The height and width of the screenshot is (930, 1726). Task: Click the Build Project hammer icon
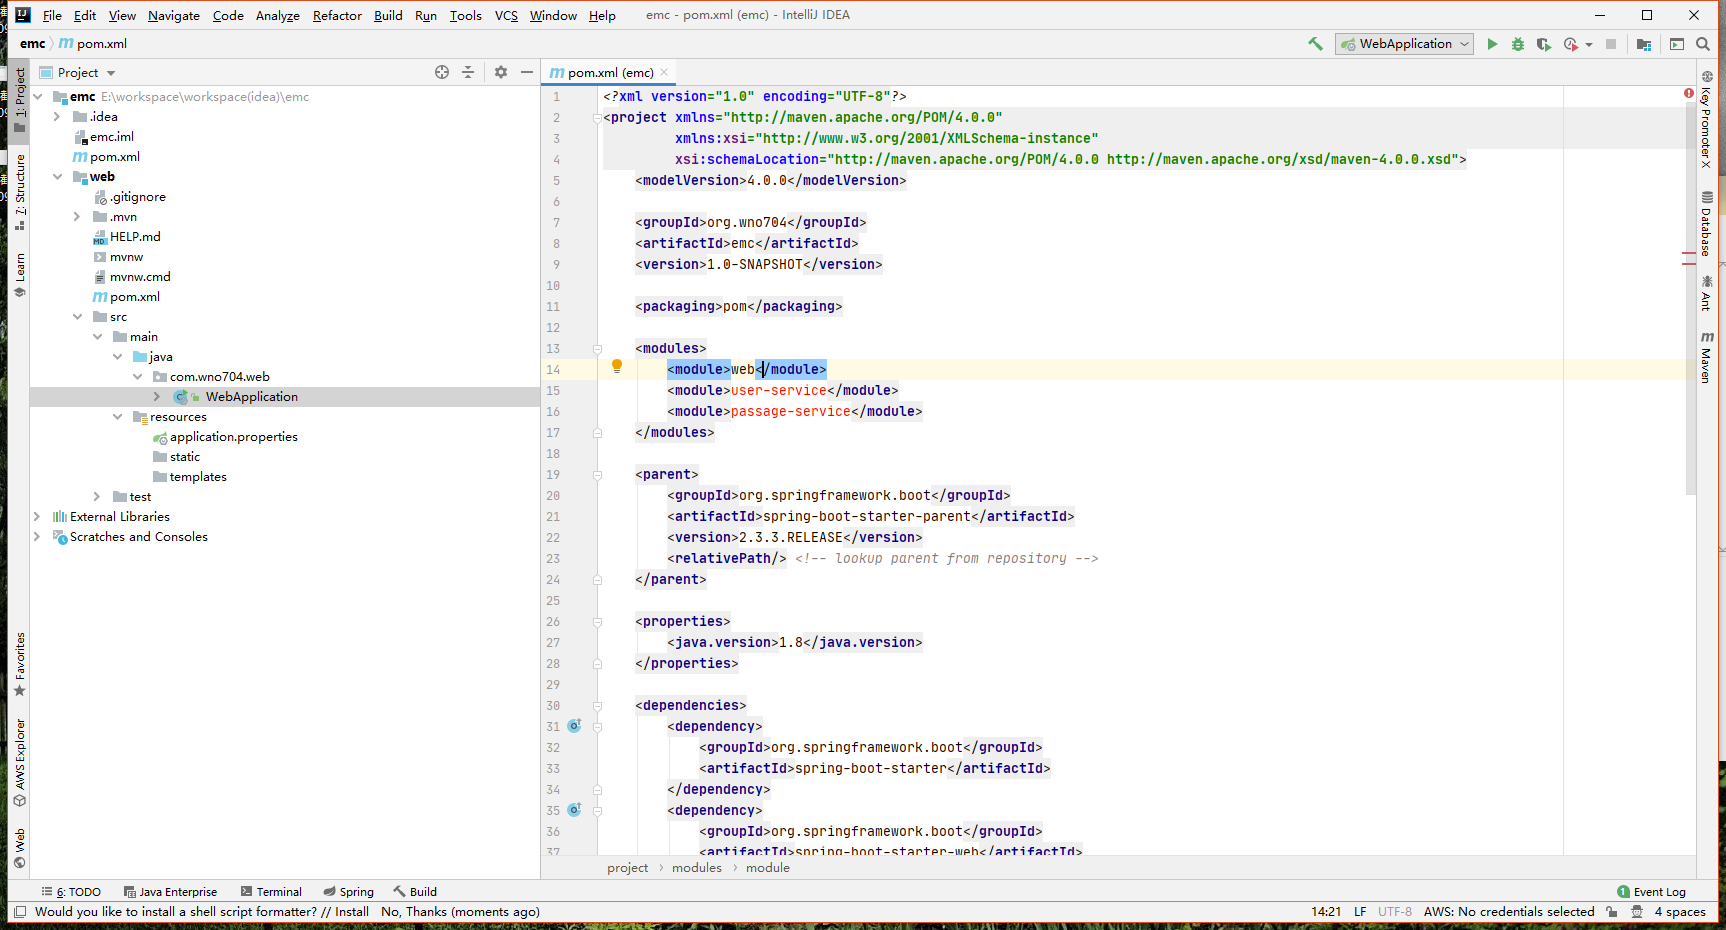coord(1315,44)
